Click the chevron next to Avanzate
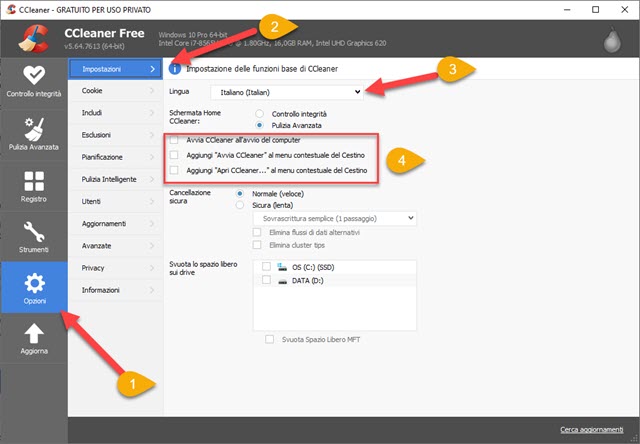Image resolution: width=640 pixels, height=444 pixels. [152, 246]
